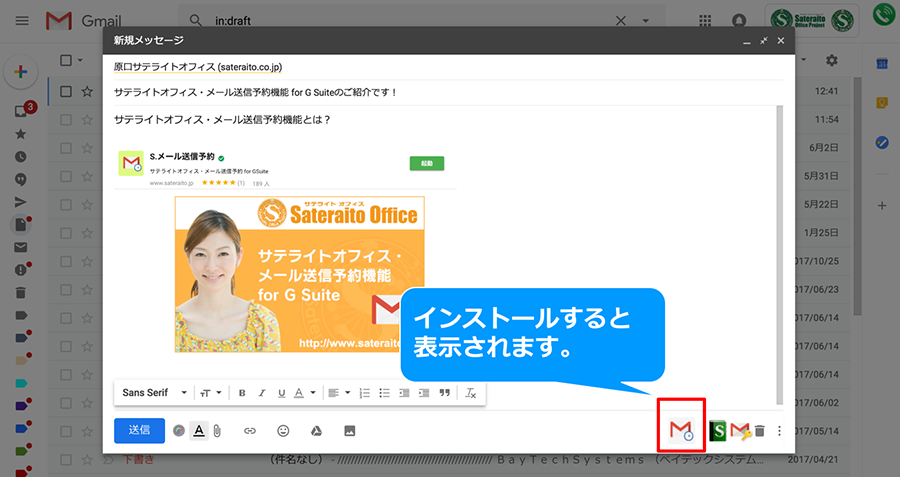This screenshot has height=477, width=900.
Task: Insert a photo using the image icon
Action: click(x=350, y=431)
